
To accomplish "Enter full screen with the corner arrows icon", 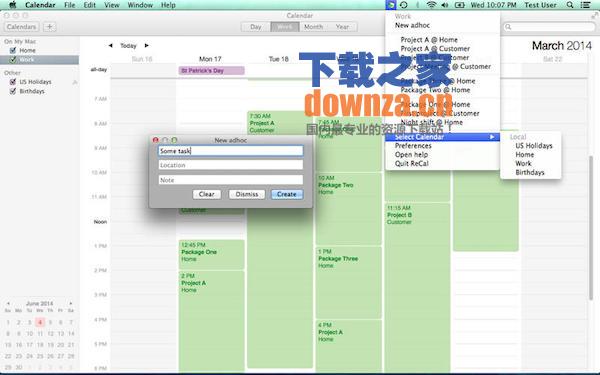I will click(595, 16).
